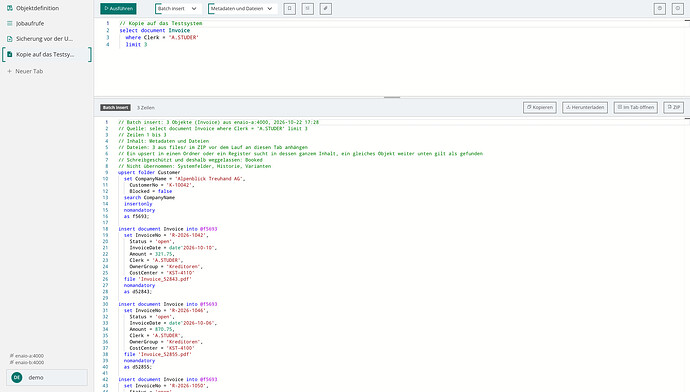Click the line 'as d52843;'
This screenshot has width=690, height=392.
point(138,292)
